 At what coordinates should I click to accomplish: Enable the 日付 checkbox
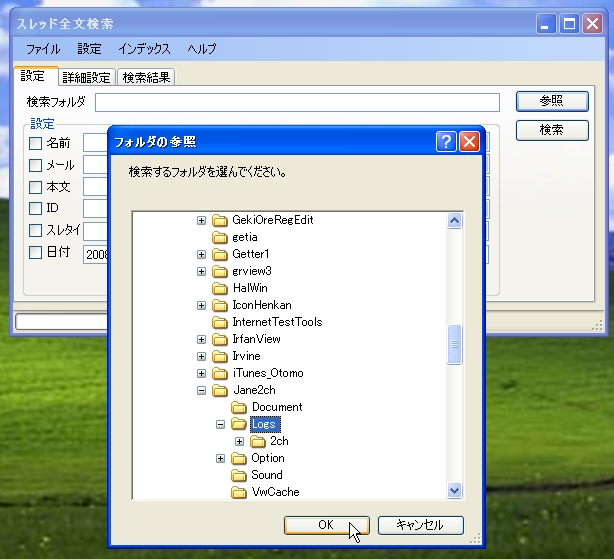pos(36,252)
